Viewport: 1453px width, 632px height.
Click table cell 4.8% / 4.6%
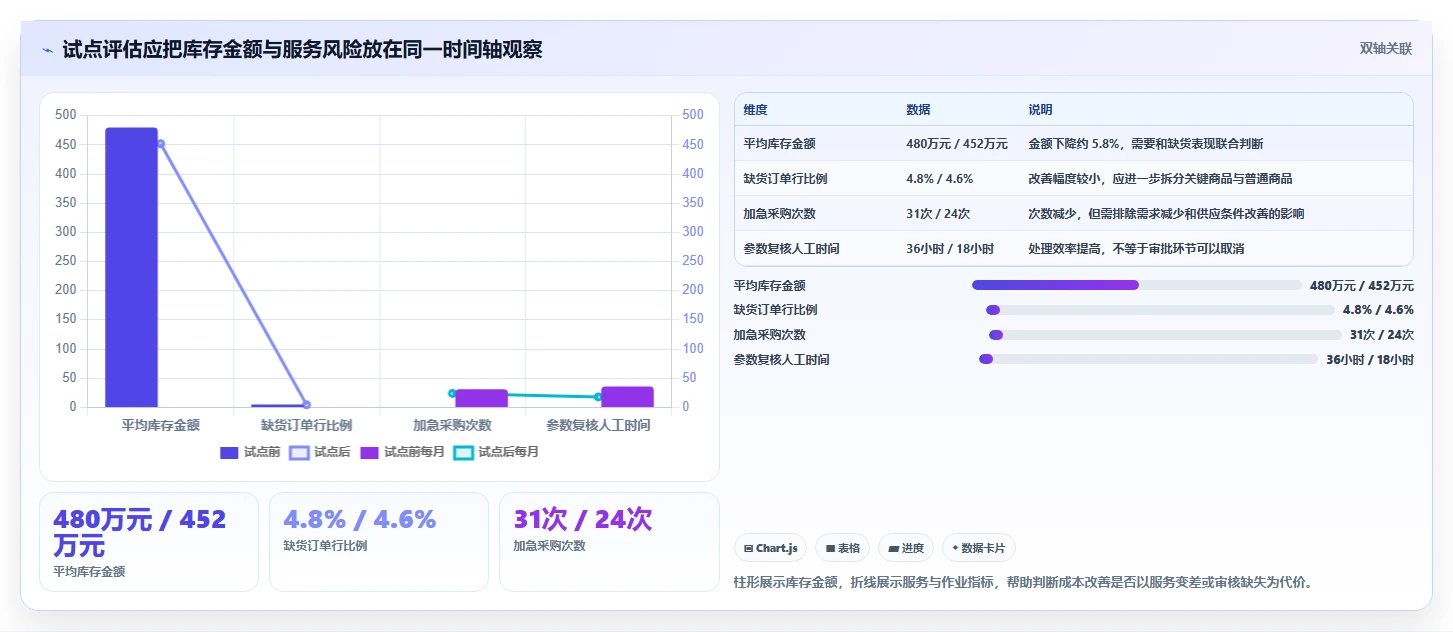pyautogui.click(x=939, y=179)
